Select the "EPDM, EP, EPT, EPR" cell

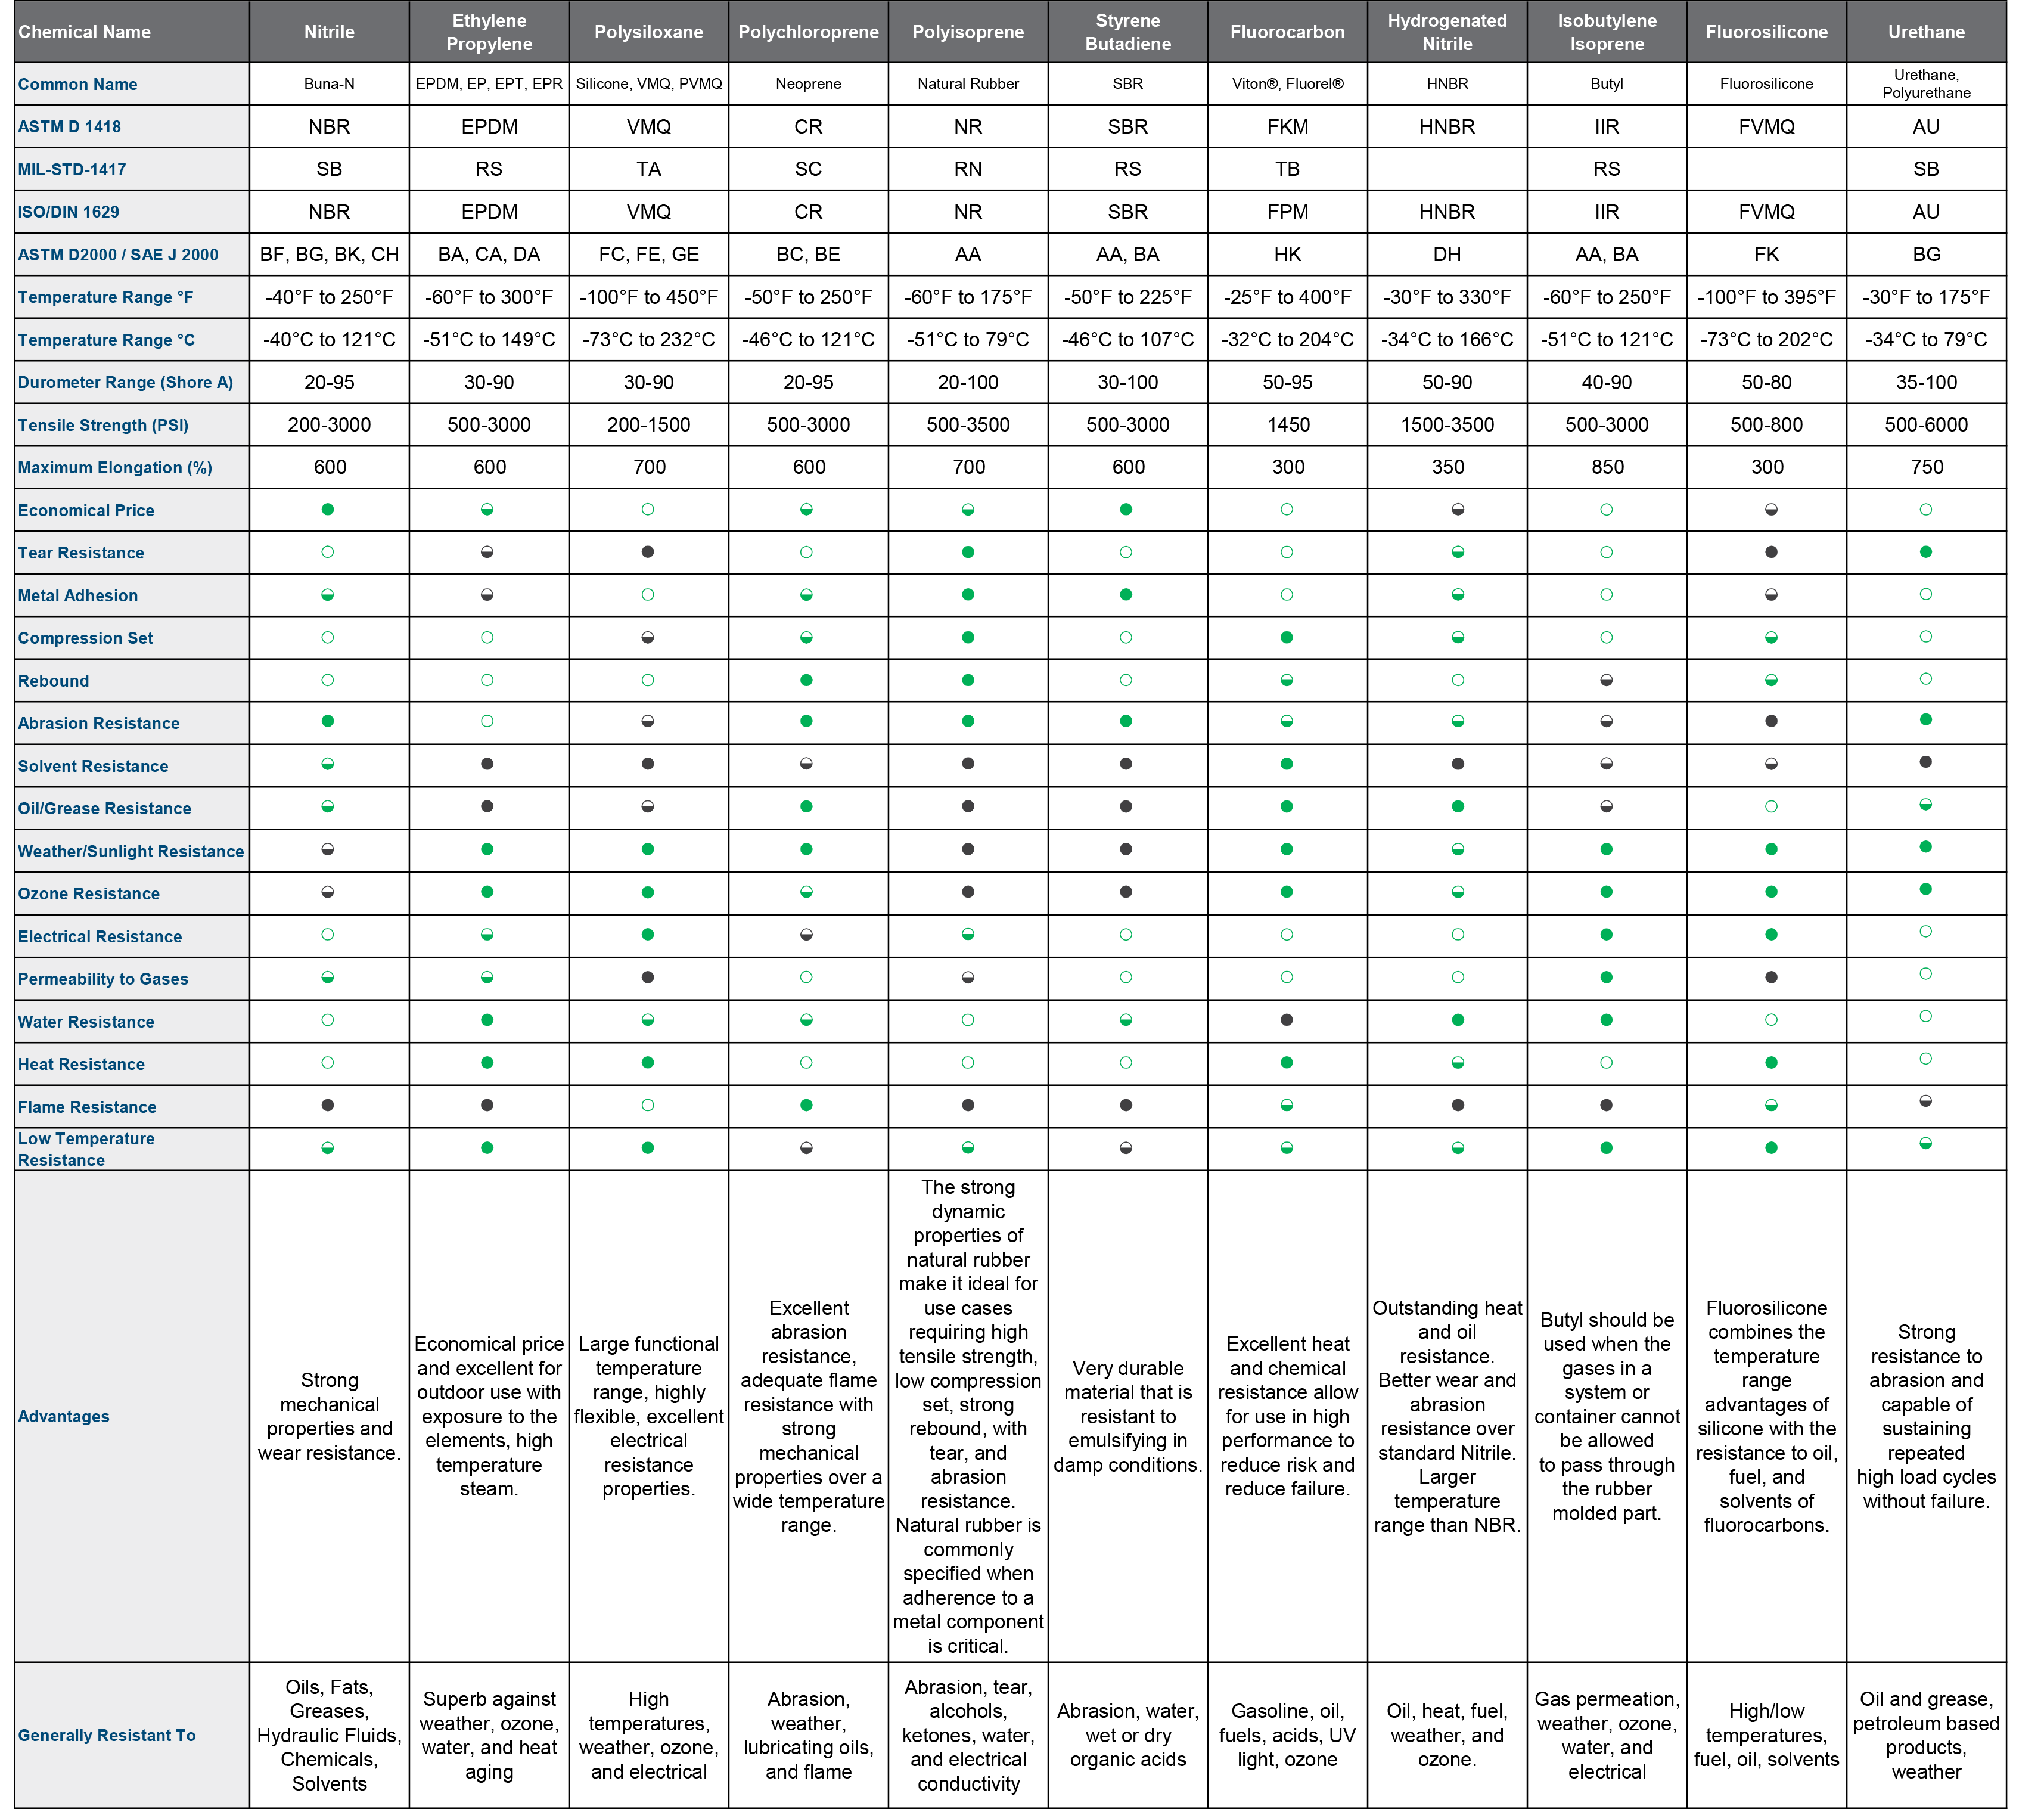(x=489, y=84)
